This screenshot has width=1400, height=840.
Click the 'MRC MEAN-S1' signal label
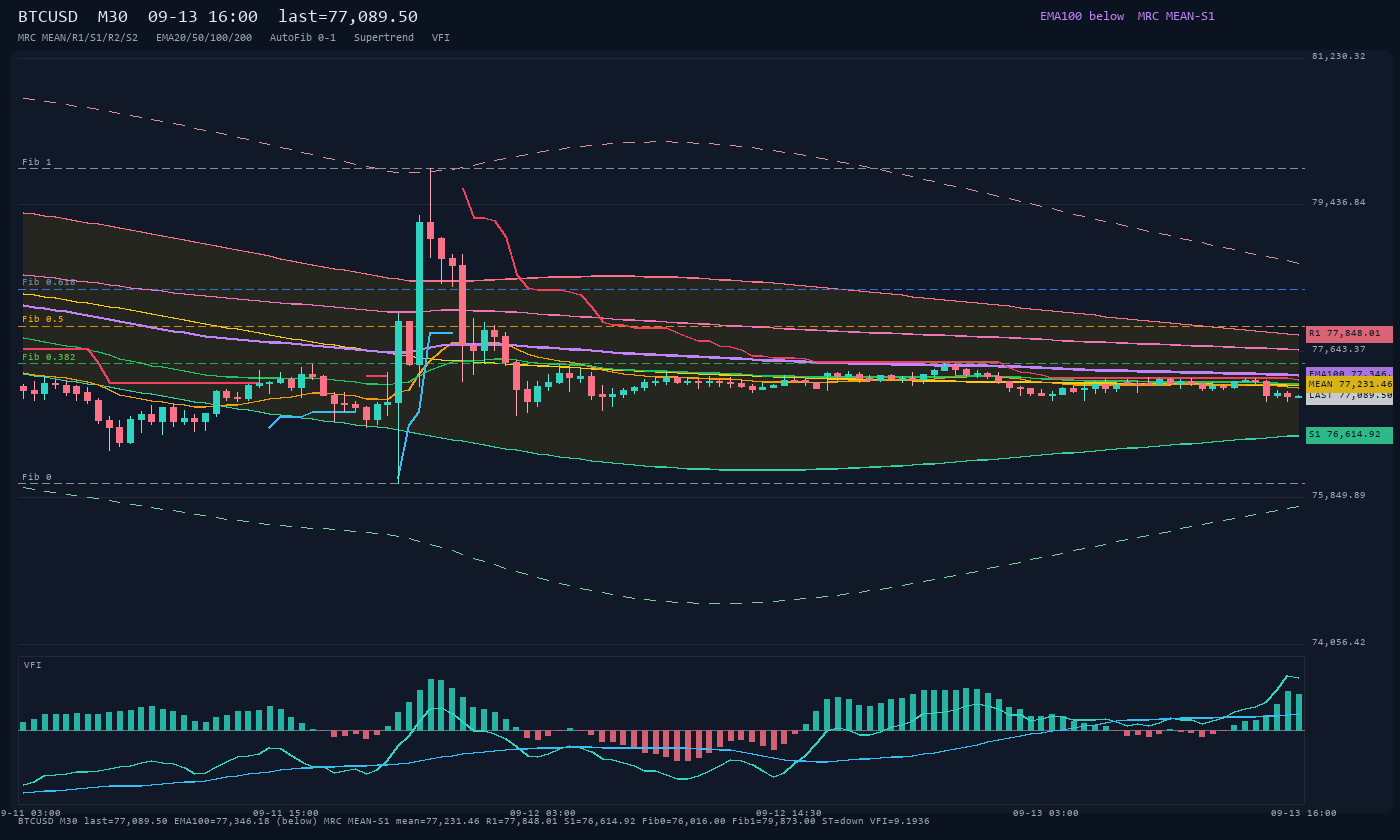point(1176,16)
